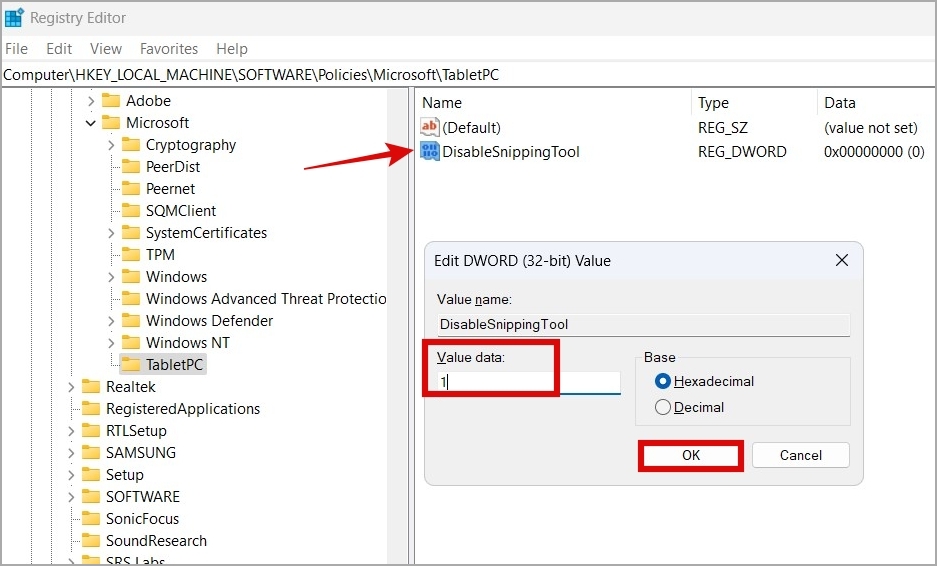Expand the SystemCertificates key

click(111, 233)
